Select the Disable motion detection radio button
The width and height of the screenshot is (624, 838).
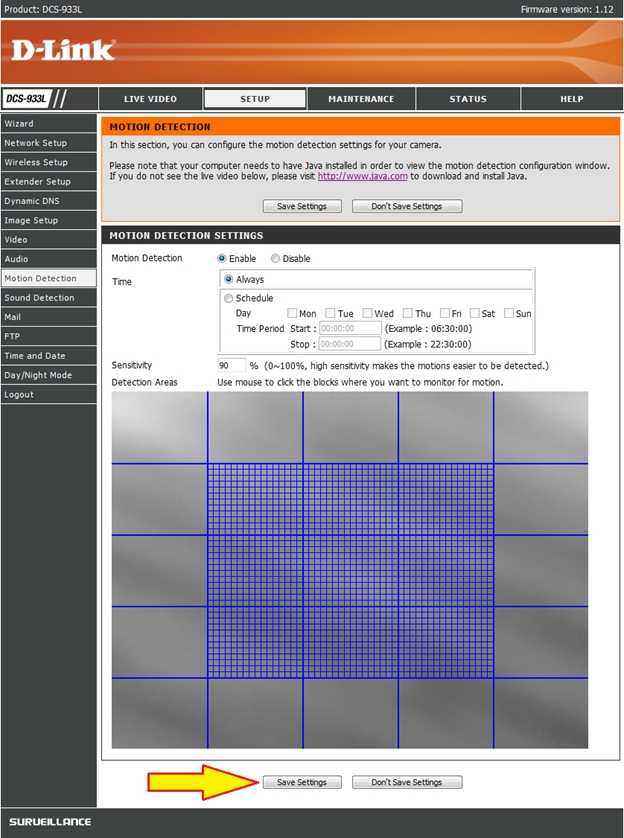point(276,259)
